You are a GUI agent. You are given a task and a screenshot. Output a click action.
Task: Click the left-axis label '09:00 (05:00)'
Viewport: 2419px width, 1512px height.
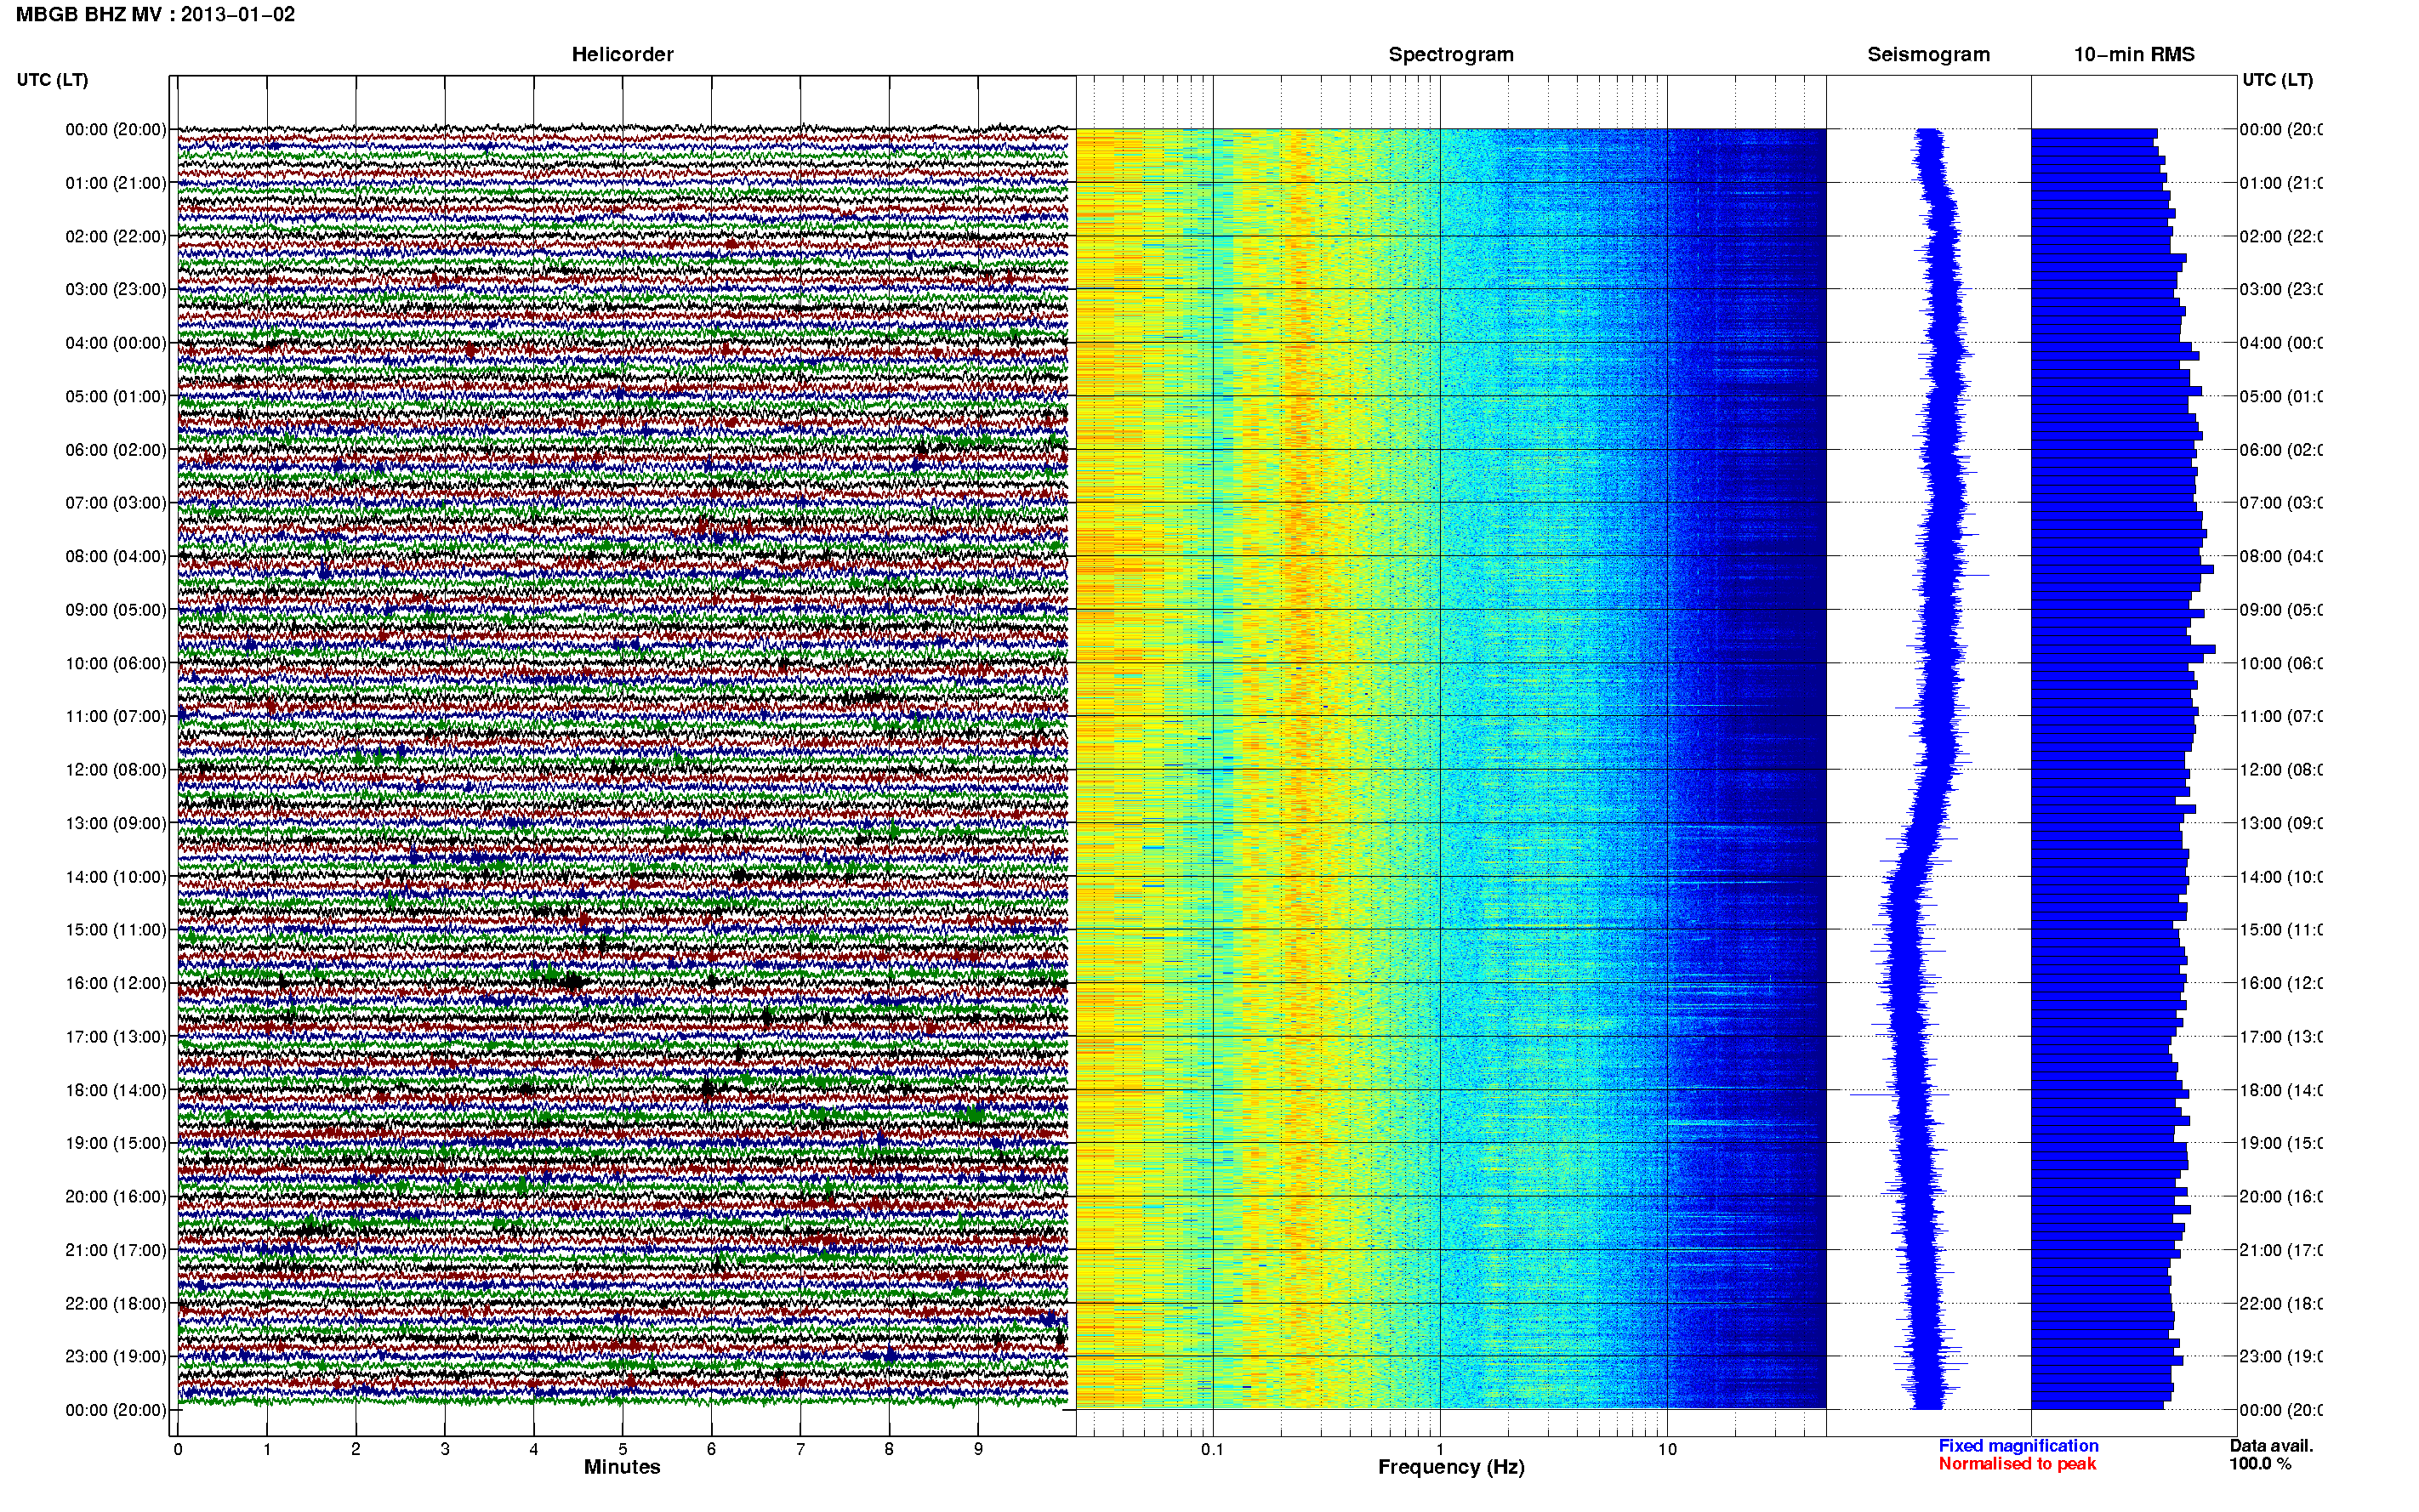[x=116, y=610]
